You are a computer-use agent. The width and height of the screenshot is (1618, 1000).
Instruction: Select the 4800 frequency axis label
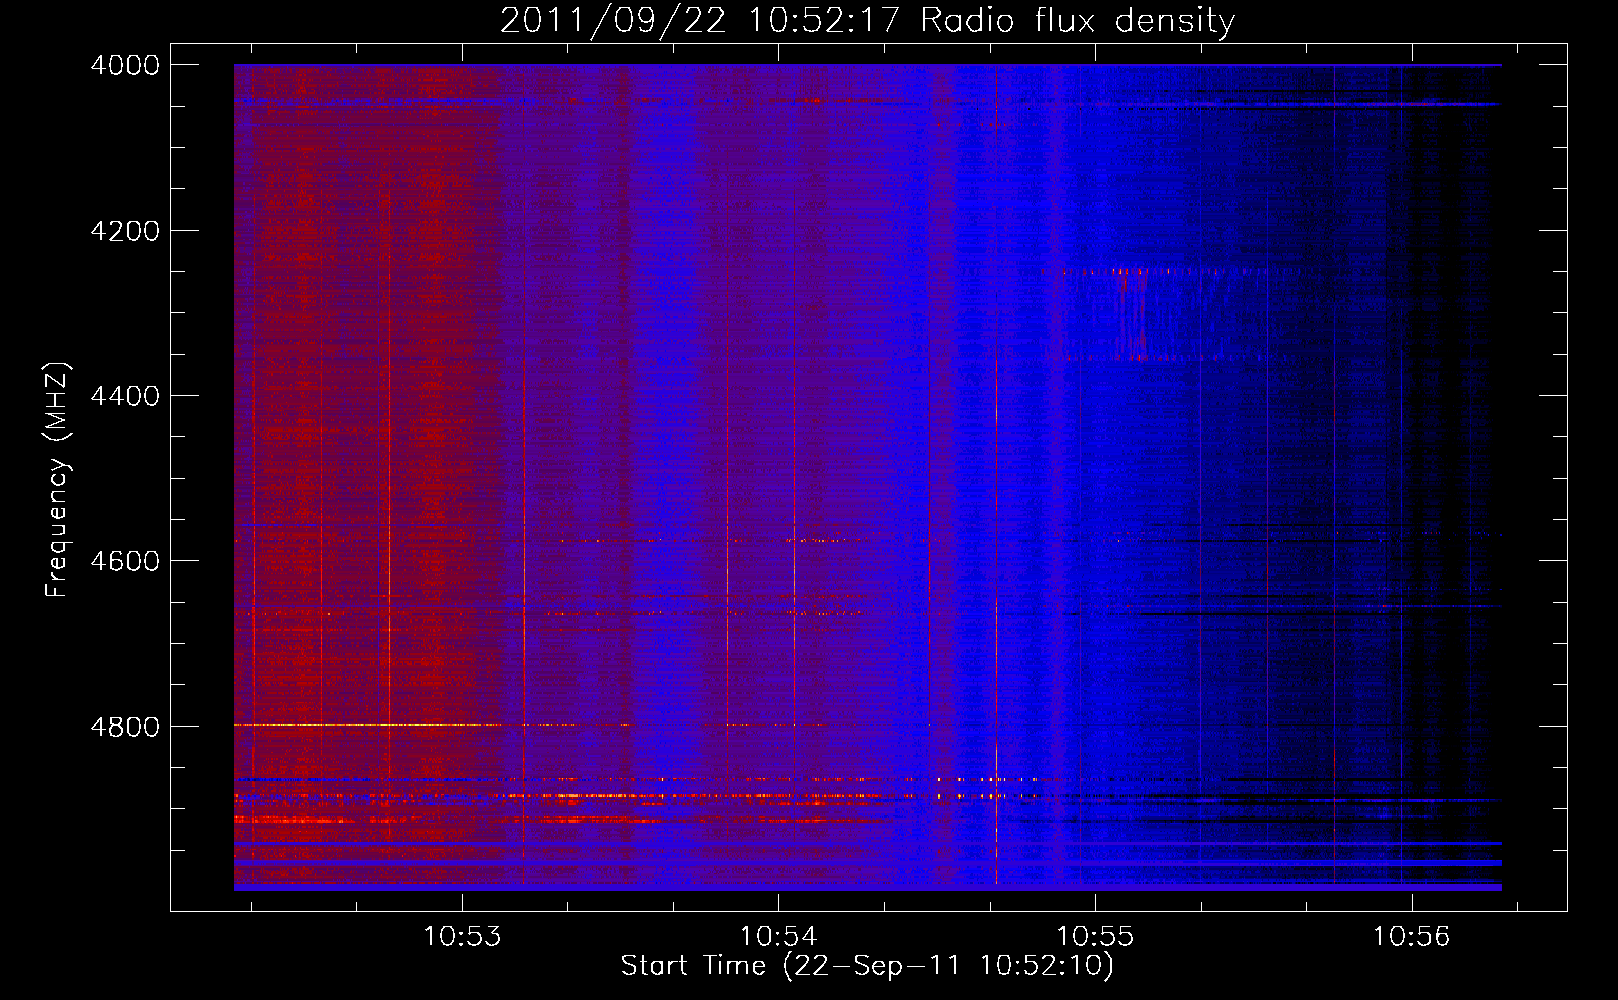125,727
